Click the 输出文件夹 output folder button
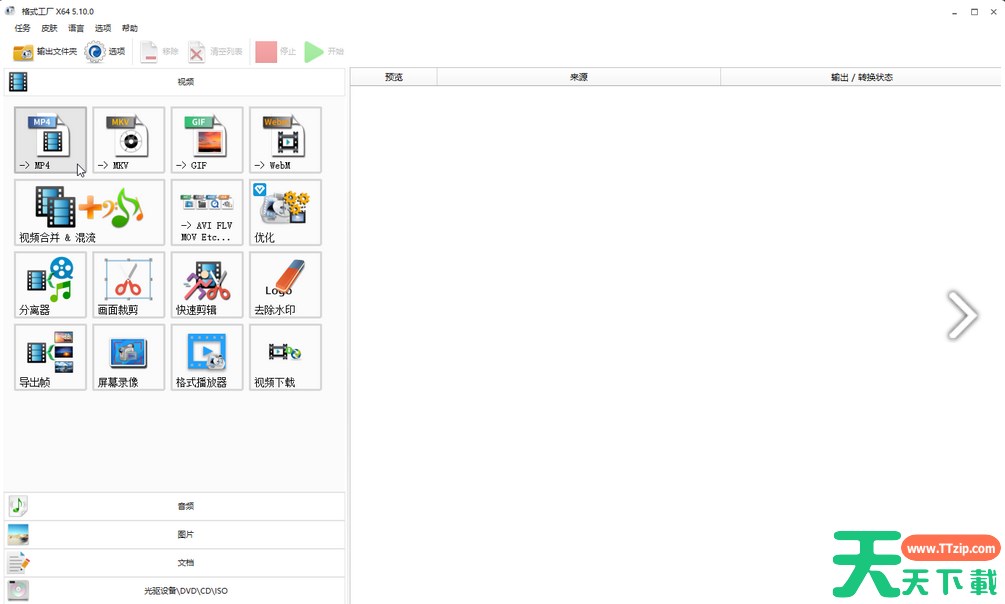The height and width of the screenshot is (604, 1005). (x=45, y=51)
